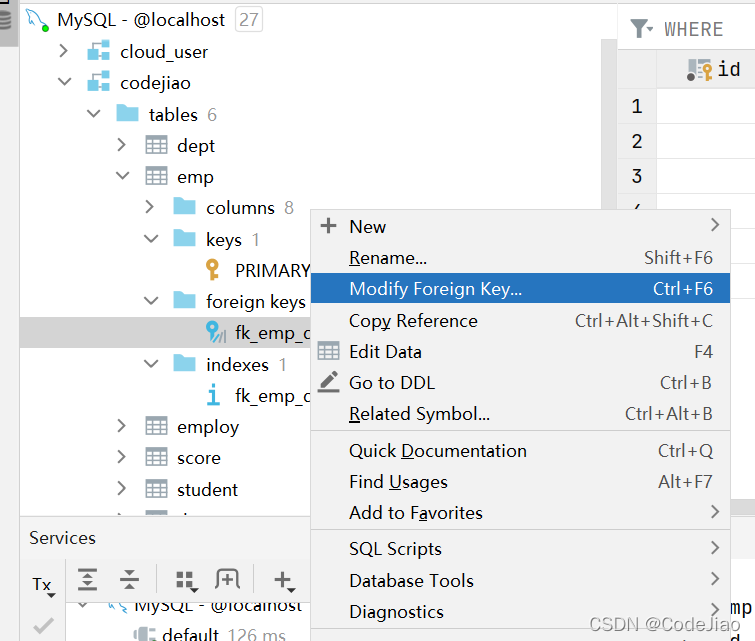Open the New submenu
The image size is (755, 641).
click(x=520, y=226)
